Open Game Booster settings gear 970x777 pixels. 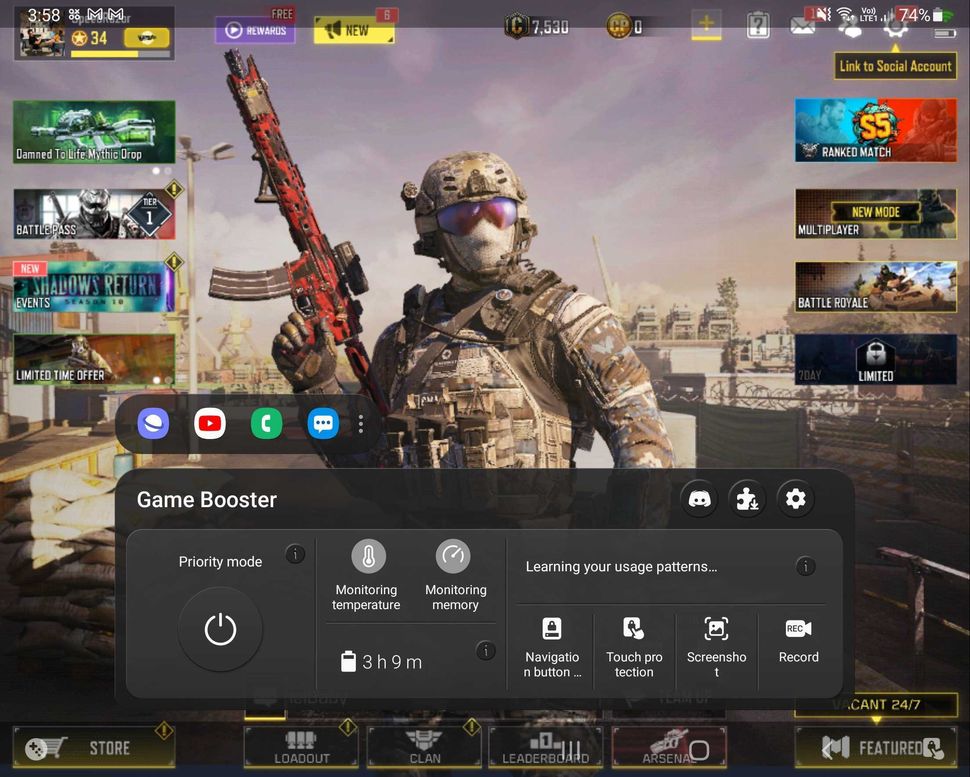point(795,498)
